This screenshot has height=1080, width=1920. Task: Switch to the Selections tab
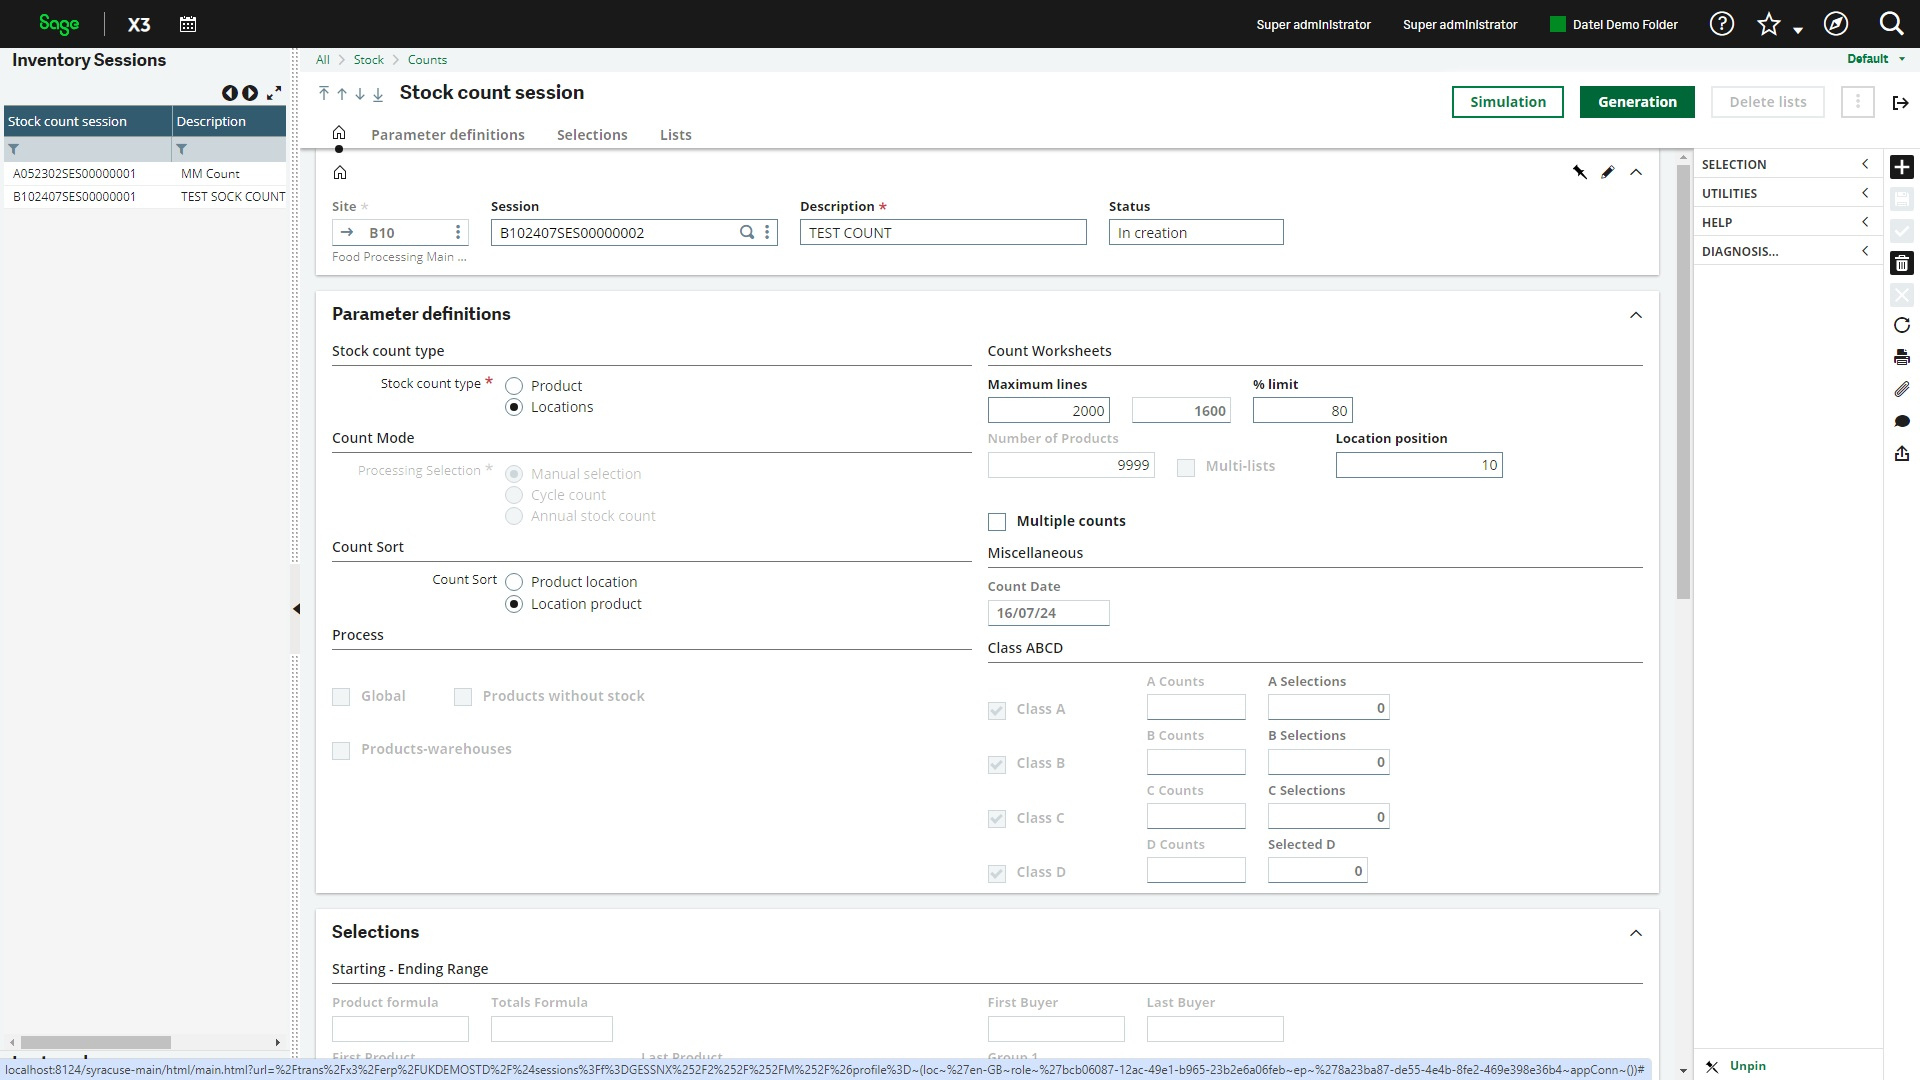pos(591,135)
